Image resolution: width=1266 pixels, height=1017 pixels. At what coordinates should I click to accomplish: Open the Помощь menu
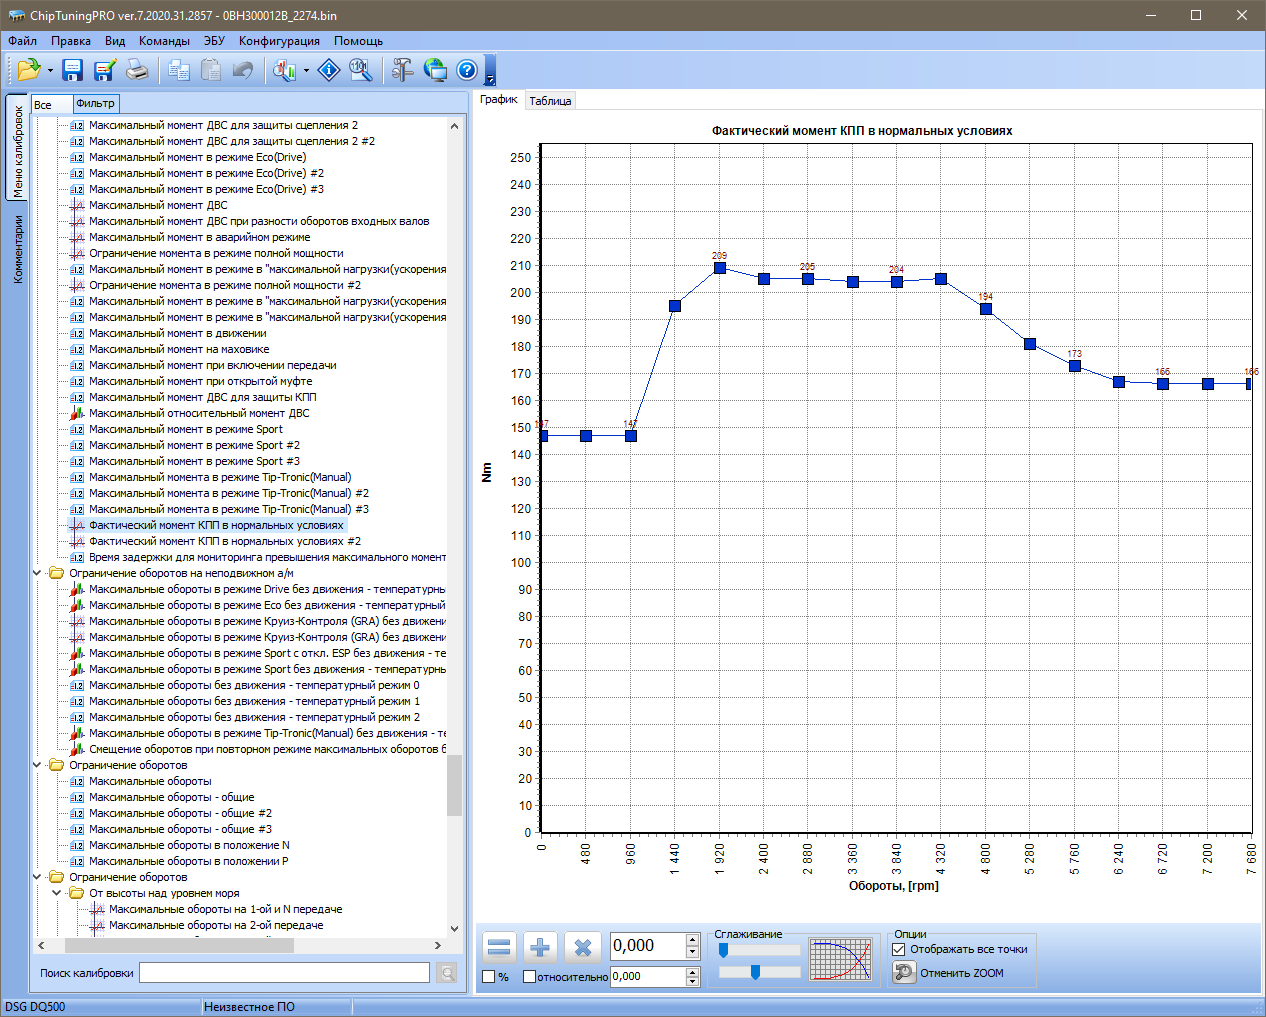pyautogui.click(x=358, y=41)
